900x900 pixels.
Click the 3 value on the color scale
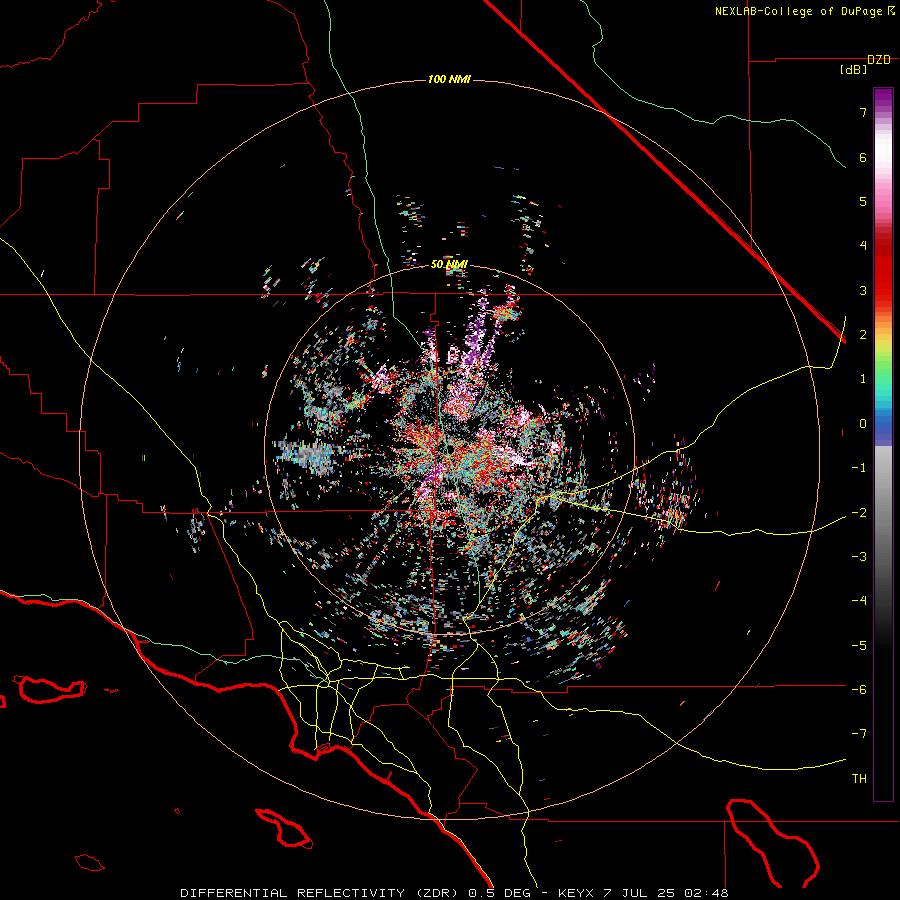click(x=863, y=290)
